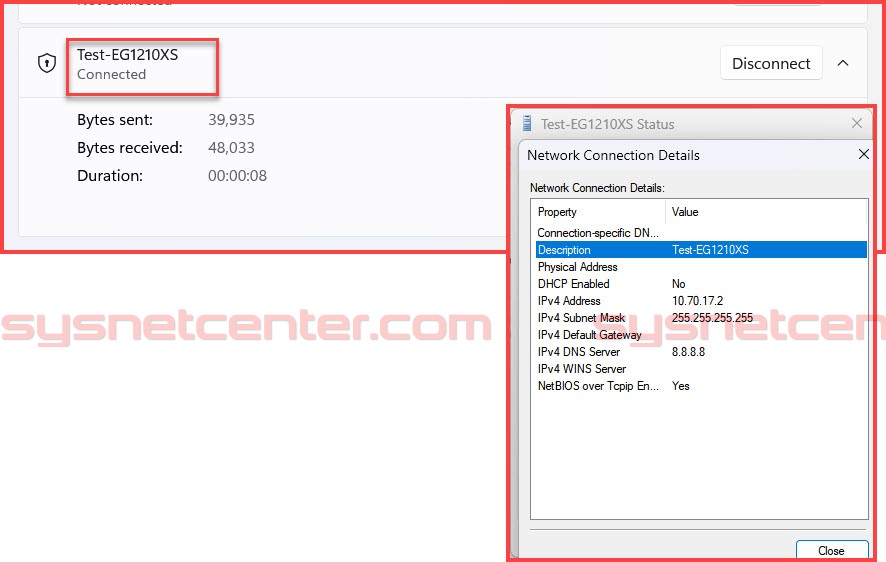Select the IPv4 Subnet Mask row

(701, 317)
